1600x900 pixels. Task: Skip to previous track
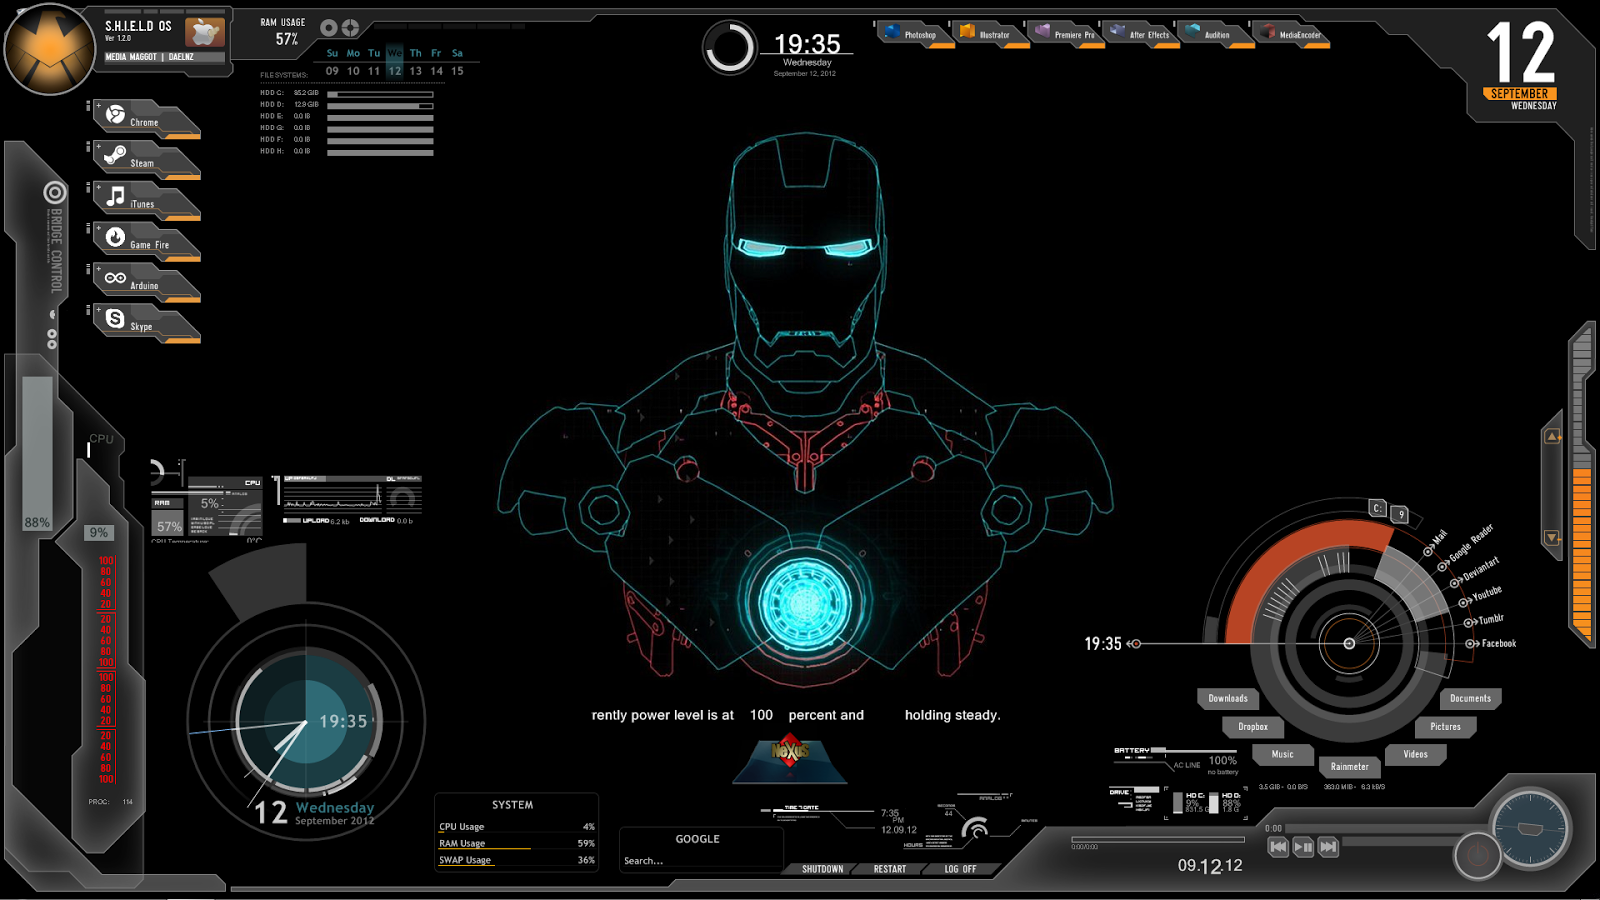[x=1278, y=846]
